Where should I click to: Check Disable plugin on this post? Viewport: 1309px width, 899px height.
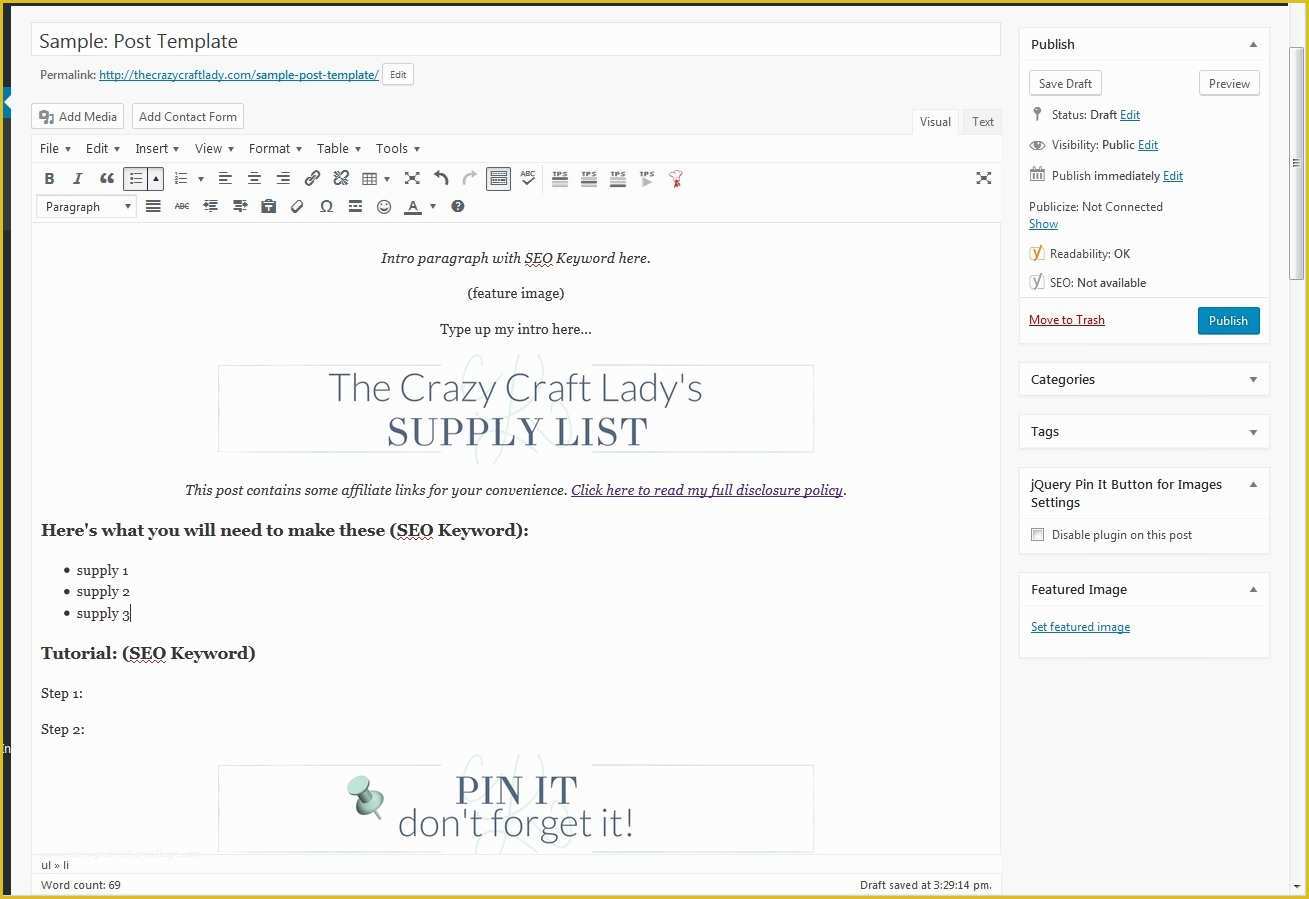click(x=1037, y=535)
